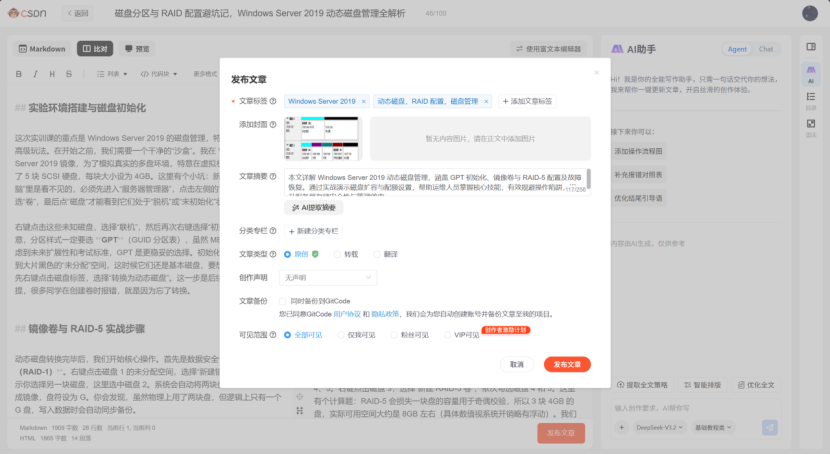Screen dimensions: 830x455
Task: Click the 创作者激励计划 badge
Action: pos(506,330)
